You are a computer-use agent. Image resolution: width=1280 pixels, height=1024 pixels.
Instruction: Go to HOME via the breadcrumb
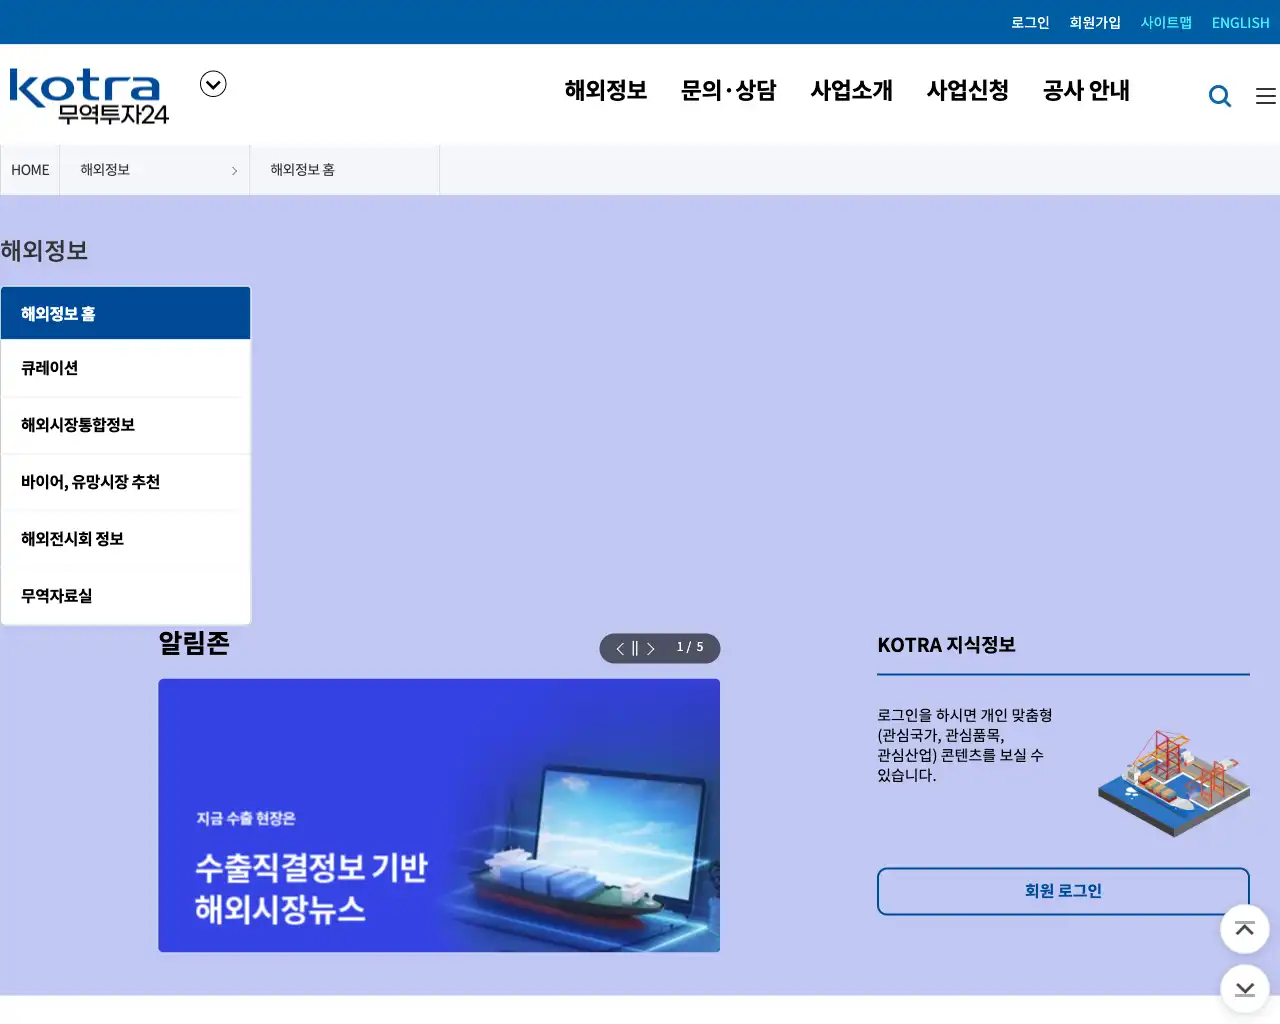tap(29, 170)
